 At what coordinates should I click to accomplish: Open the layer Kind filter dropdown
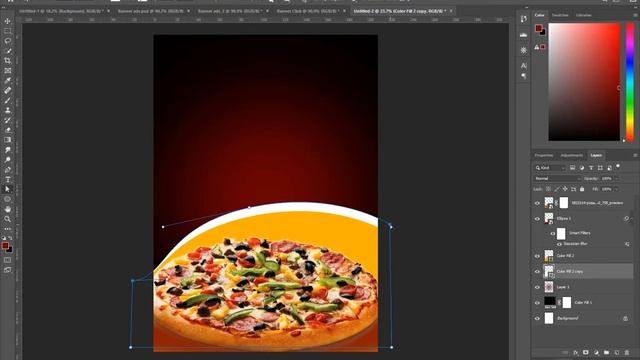click(x=550, y=168)
